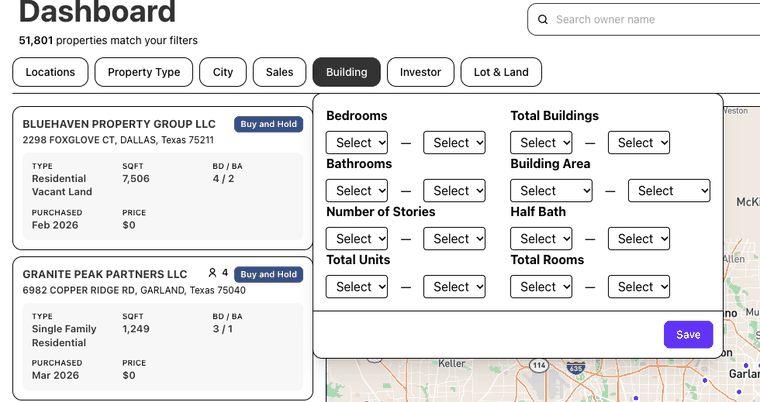Screen dimensions: 760x402
Task: Open the Property Type filter
Action: (x=144, y=72)
